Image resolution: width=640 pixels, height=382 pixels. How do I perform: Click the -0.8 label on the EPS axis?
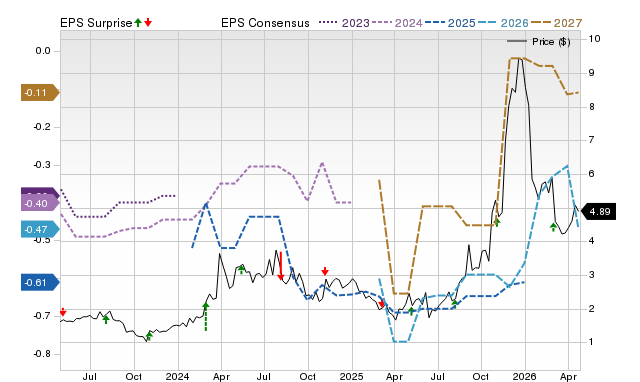(x=42, y=354)
